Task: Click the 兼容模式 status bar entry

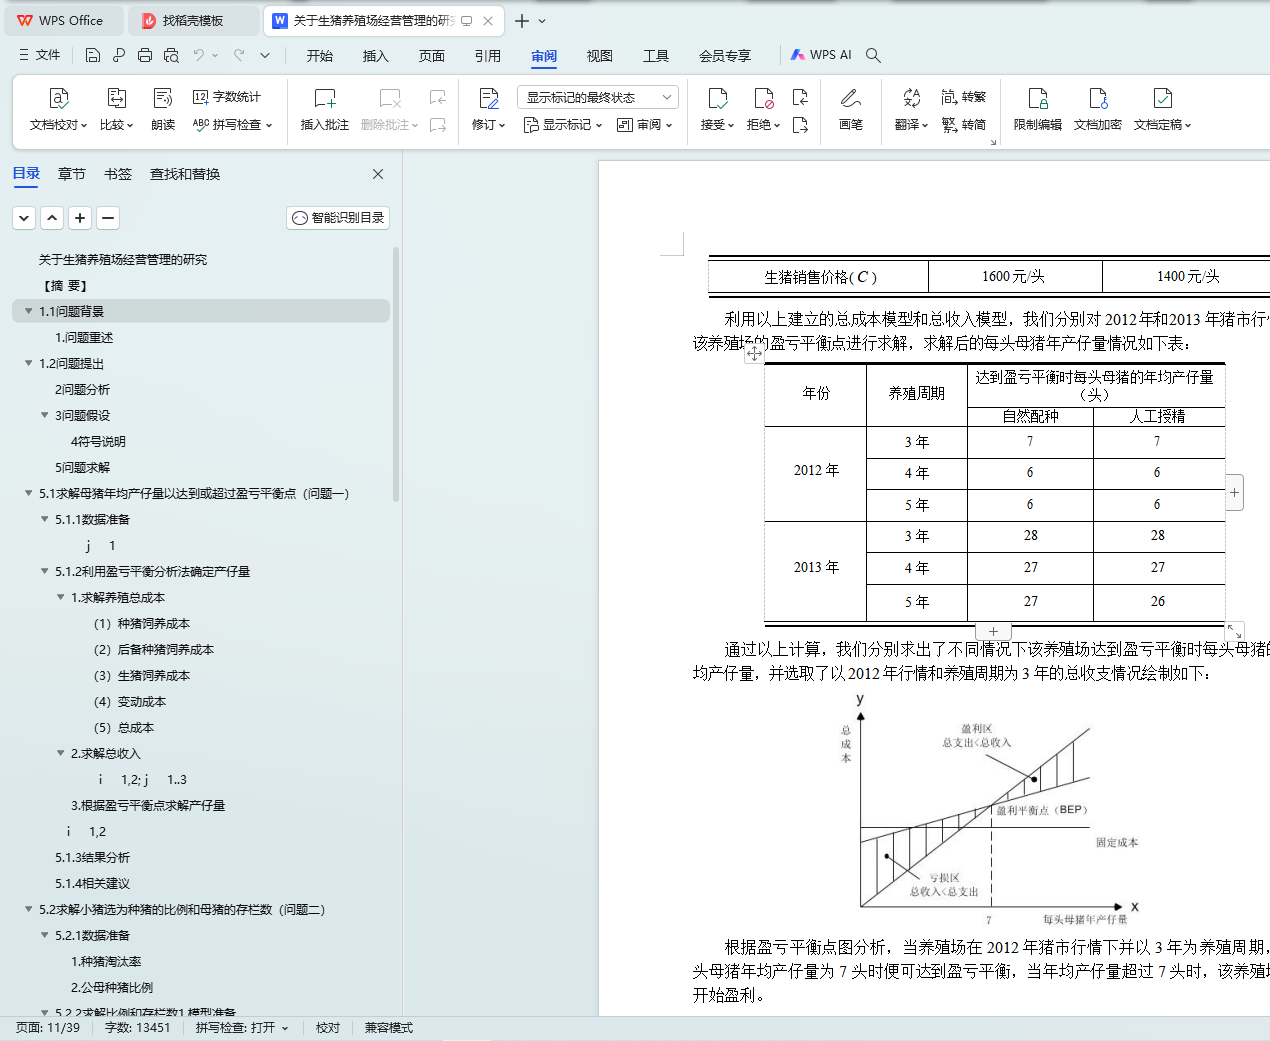Action: pos(389,1028)
